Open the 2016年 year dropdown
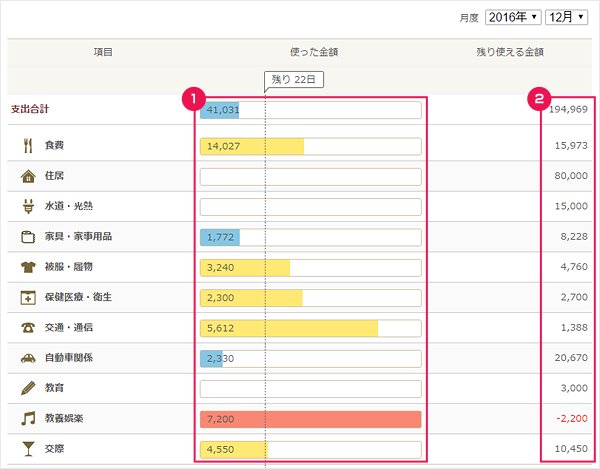600x469 pixels. point(512,17)
